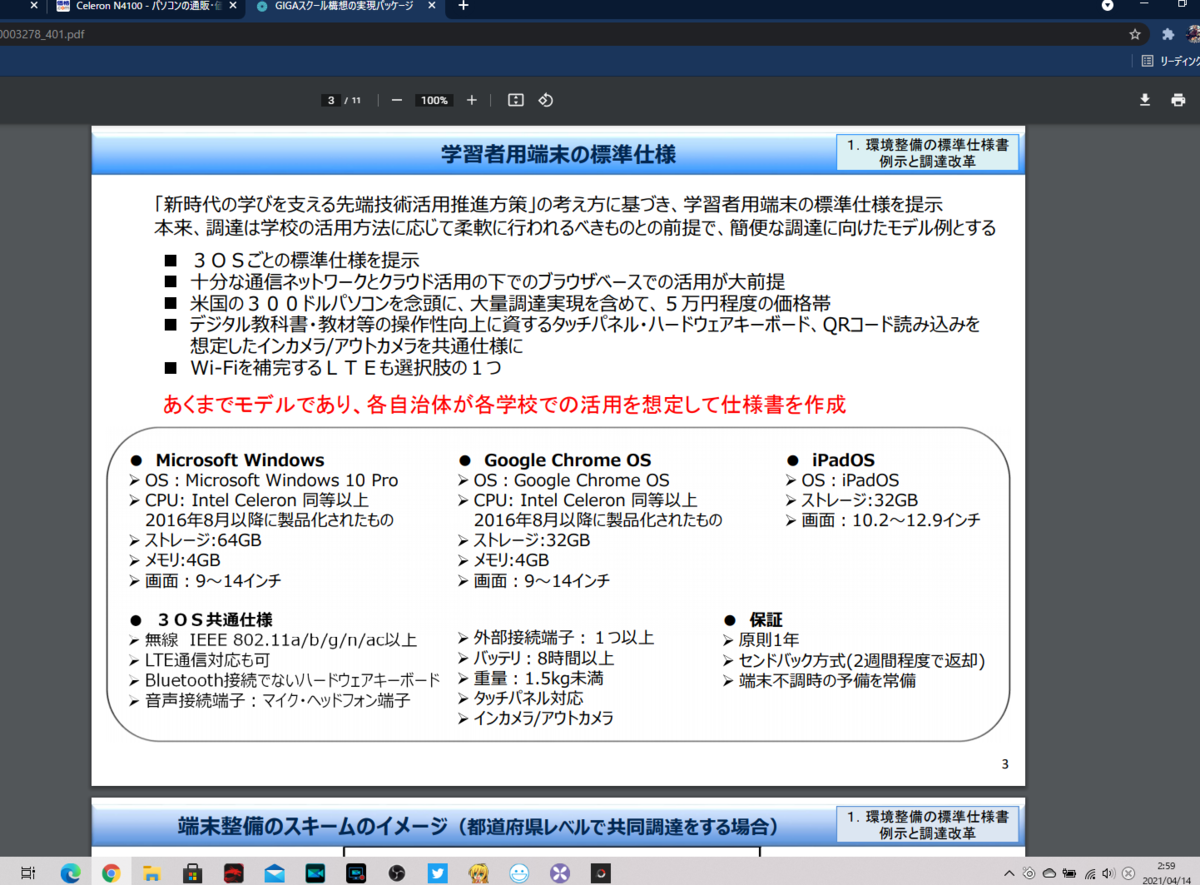Open the purple pinwheel app on the taskbar
Screen dimensions: 1200x885
tap(560, 873)
